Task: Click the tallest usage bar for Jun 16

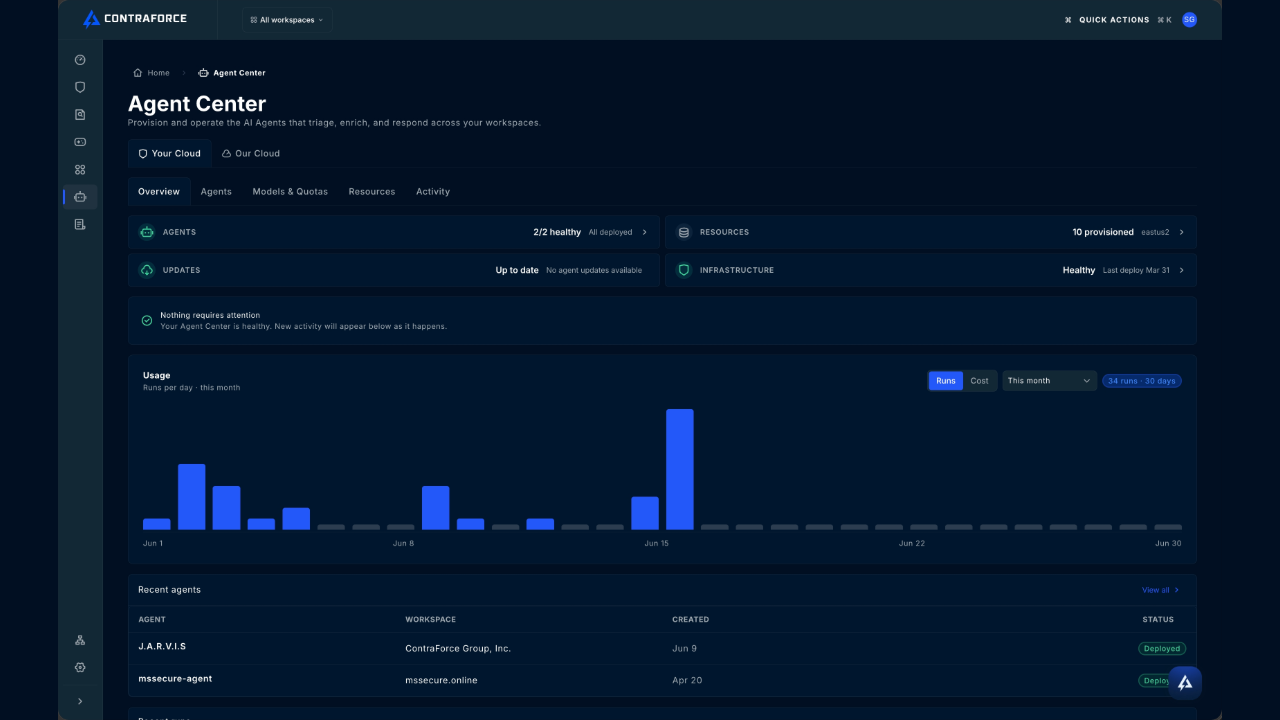Action: (x=680, y=469)
